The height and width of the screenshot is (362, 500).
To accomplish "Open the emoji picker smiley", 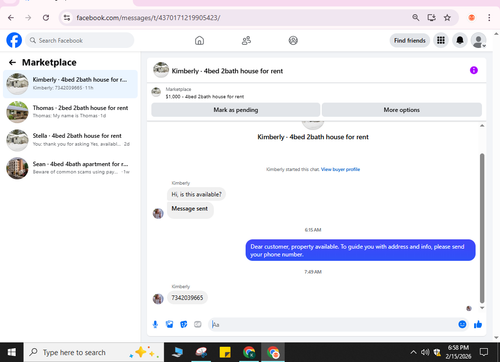I will 462,324.
